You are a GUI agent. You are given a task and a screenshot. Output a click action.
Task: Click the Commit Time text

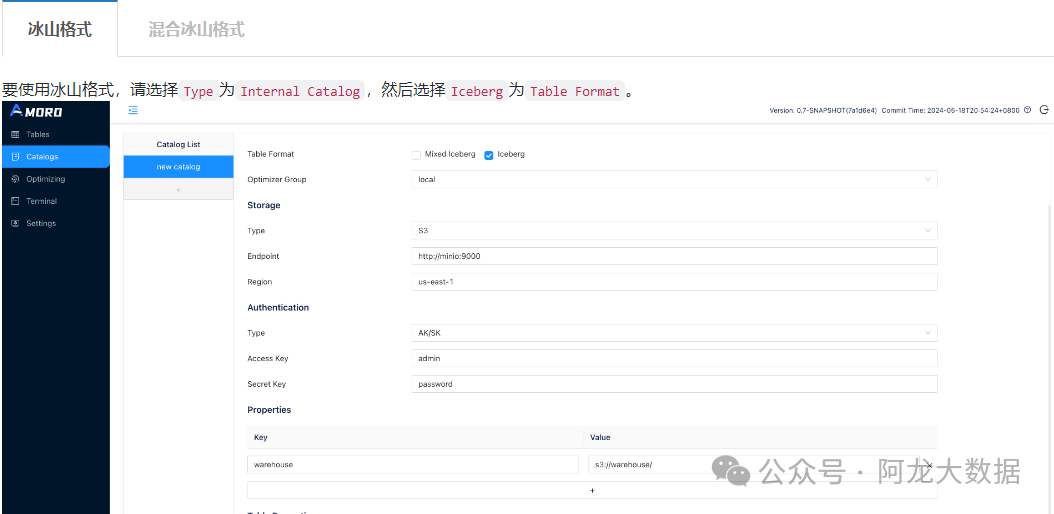tap(950, 110)
